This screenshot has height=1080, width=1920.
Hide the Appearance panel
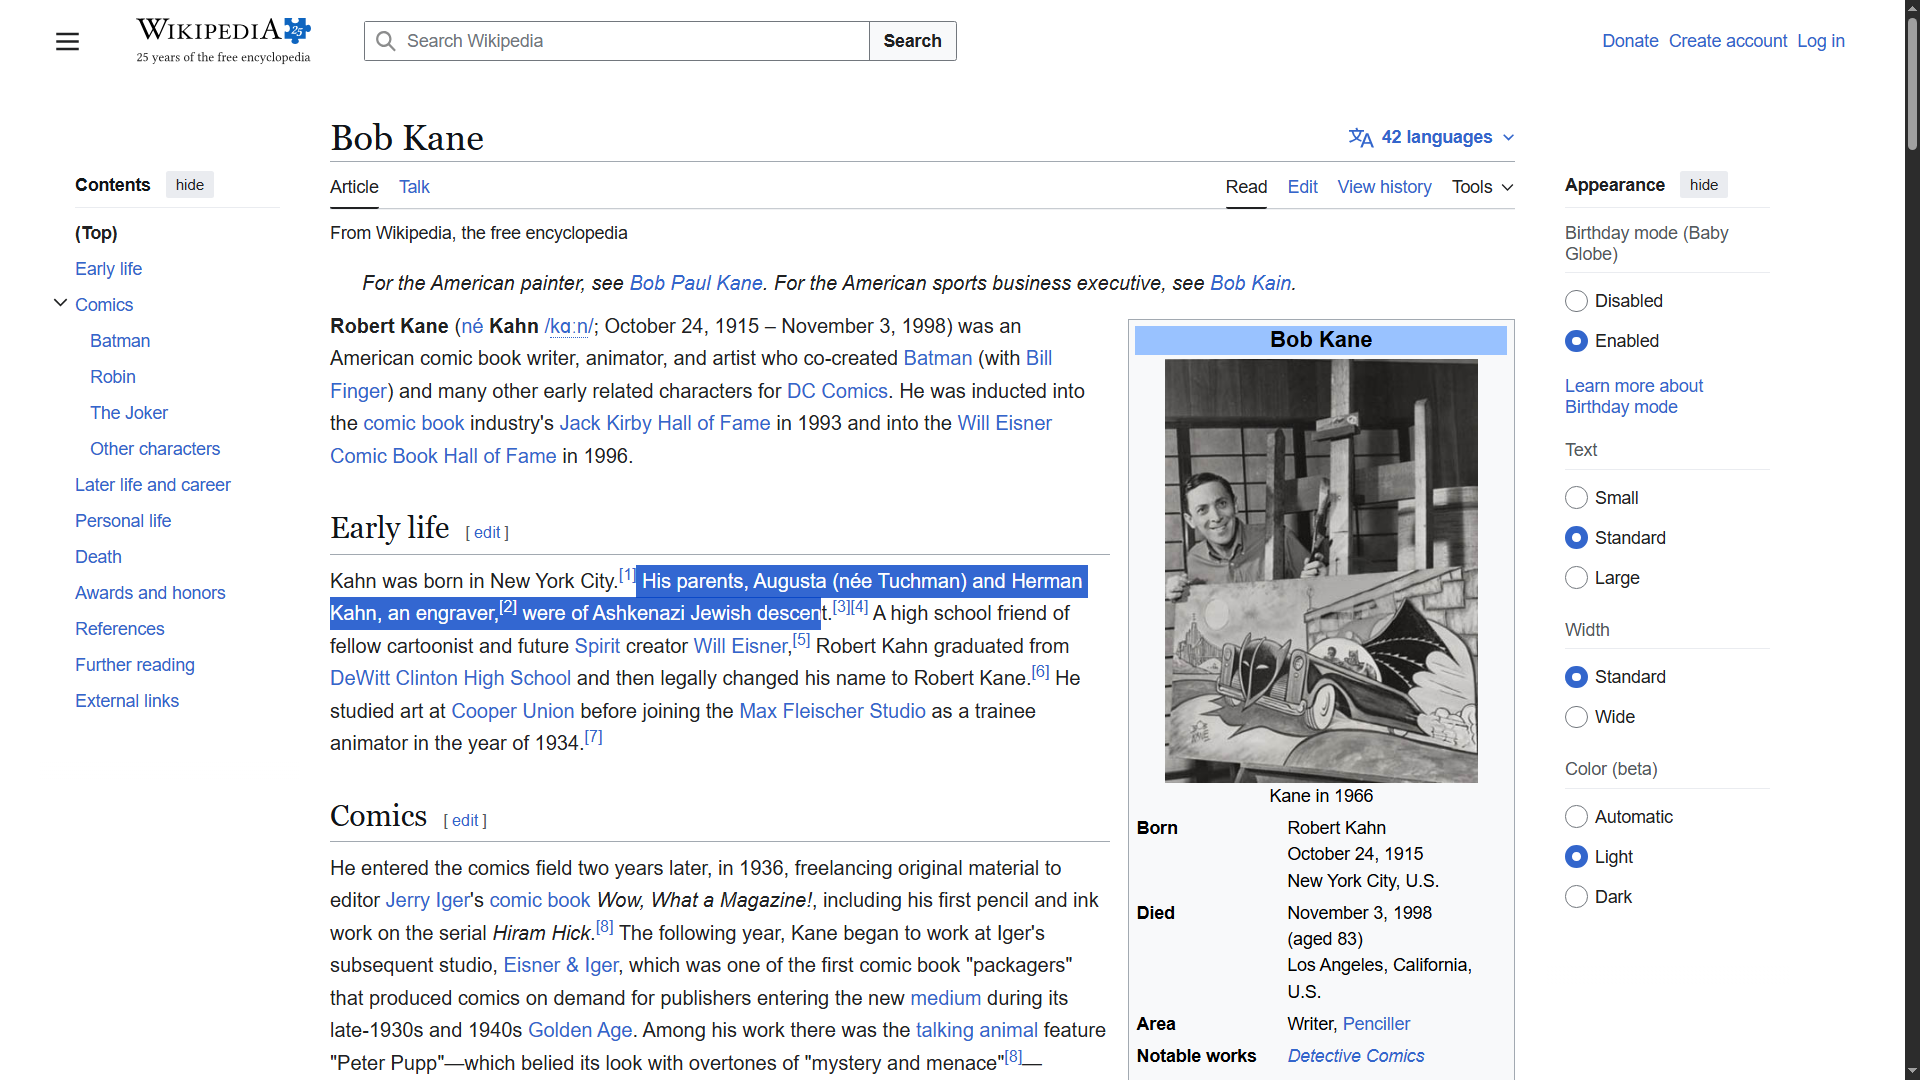point(1703,185)
